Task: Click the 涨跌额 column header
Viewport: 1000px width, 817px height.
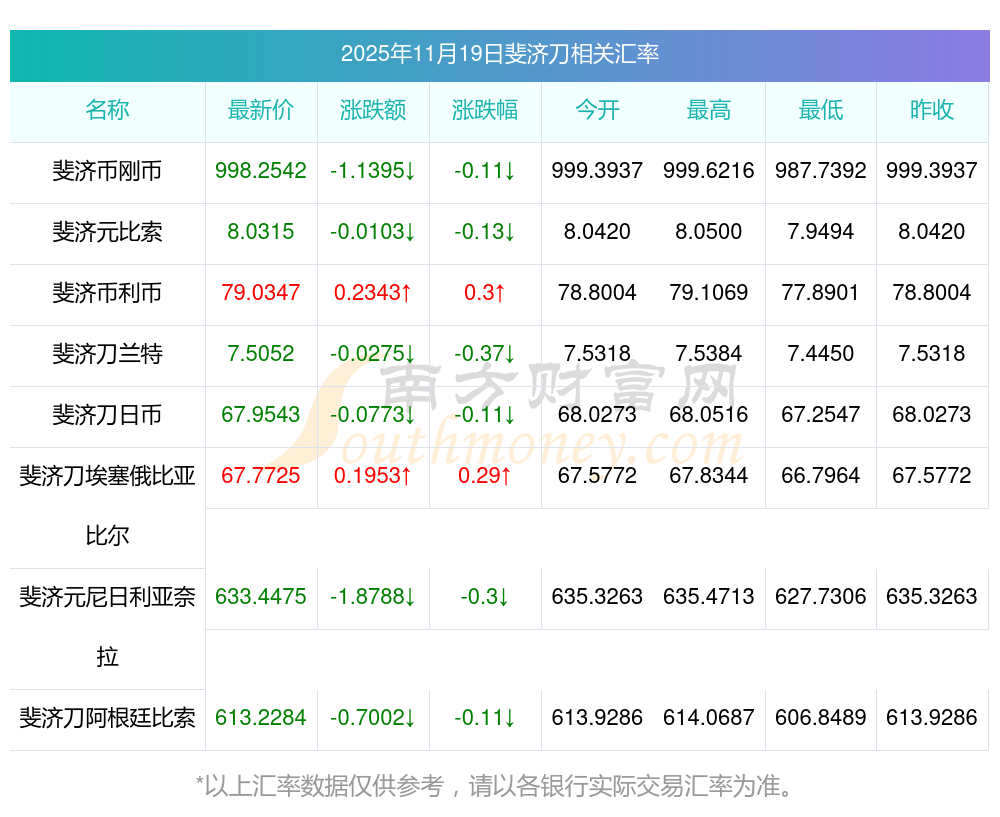Action: (373, 110)
